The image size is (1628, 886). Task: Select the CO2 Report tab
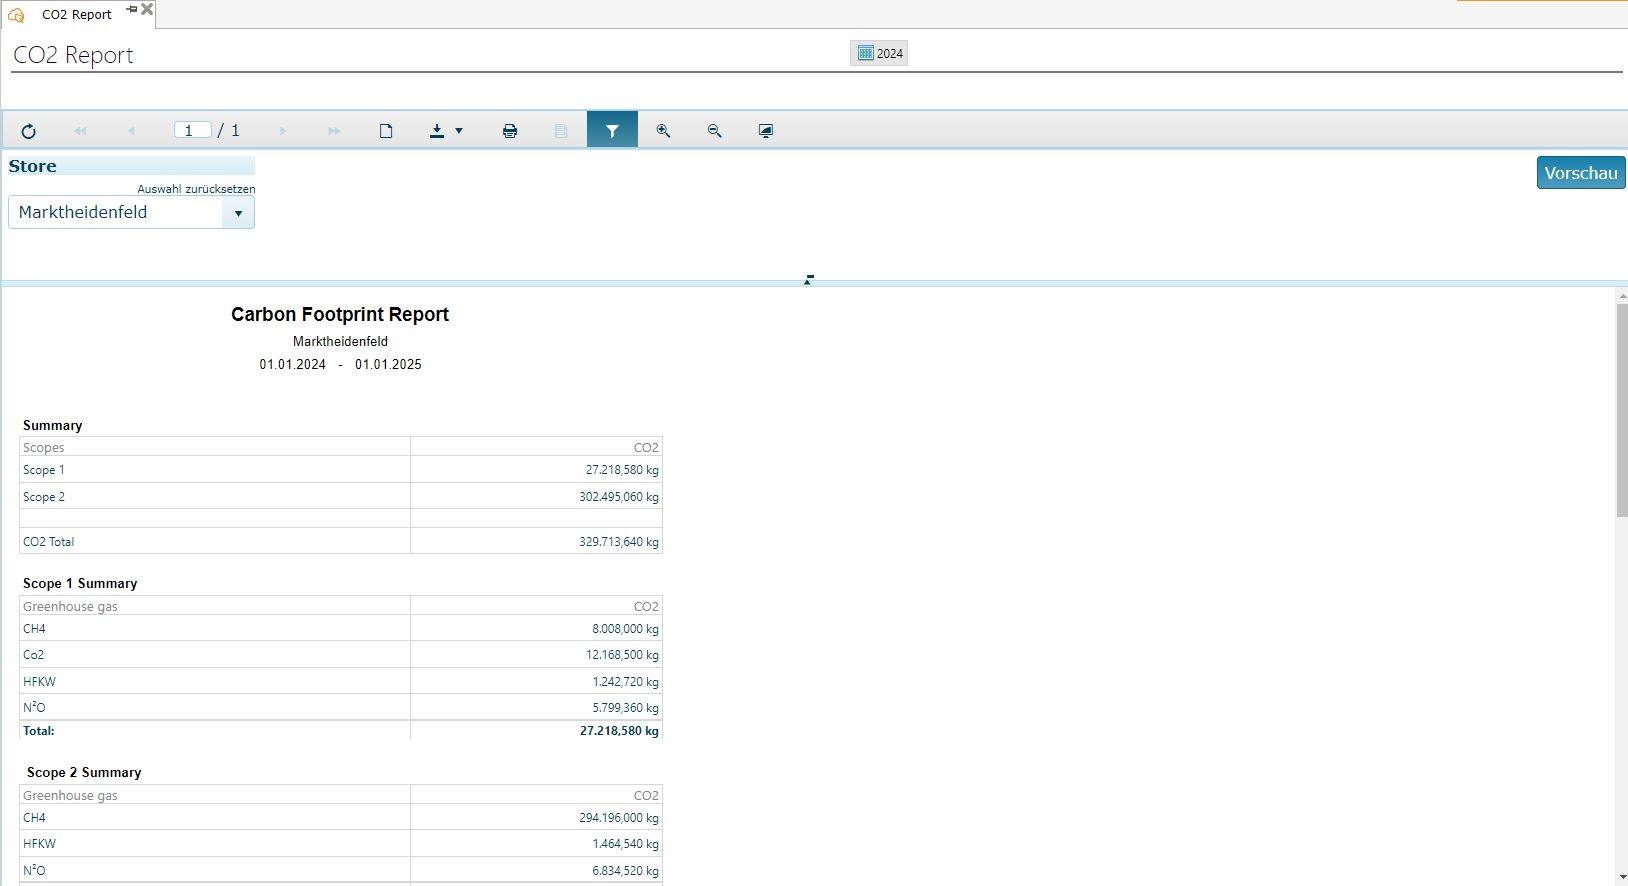click(x=76, y=15)
